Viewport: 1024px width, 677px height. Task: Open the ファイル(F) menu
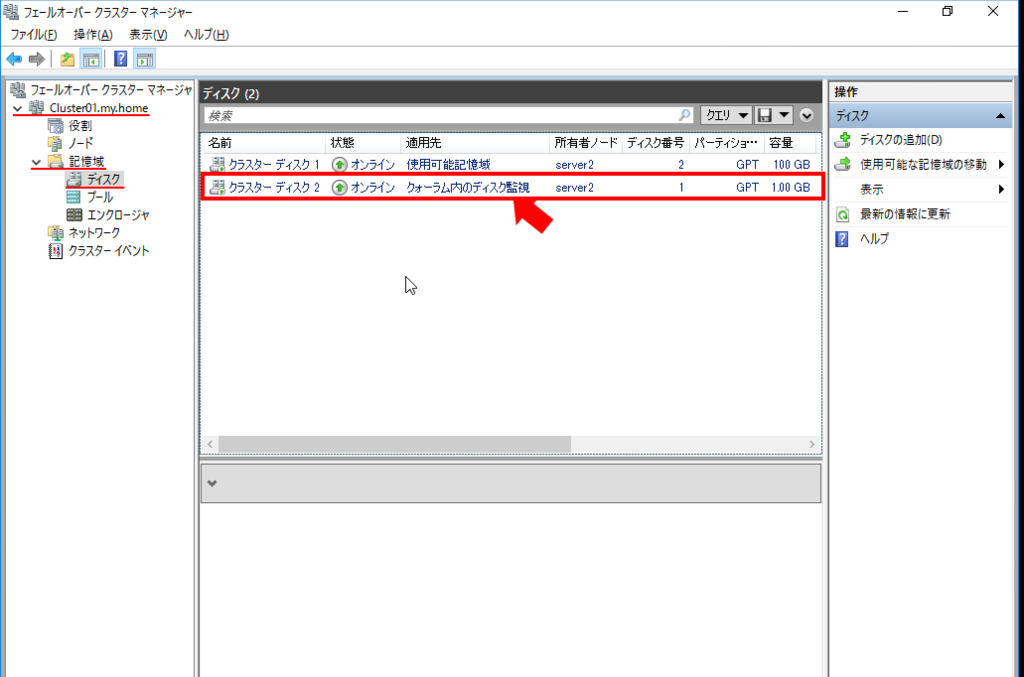(33, 35)
